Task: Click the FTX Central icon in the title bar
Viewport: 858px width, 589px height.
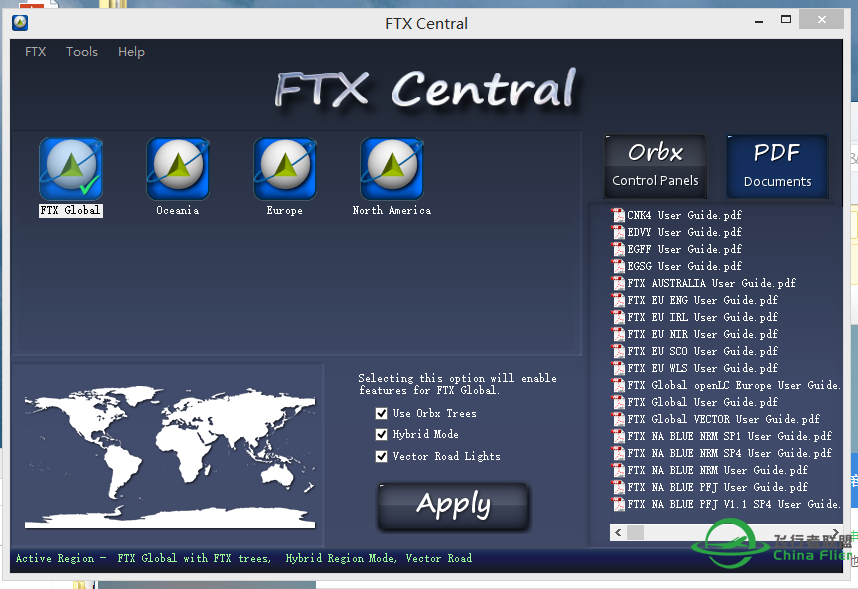Action: [19, 22]
